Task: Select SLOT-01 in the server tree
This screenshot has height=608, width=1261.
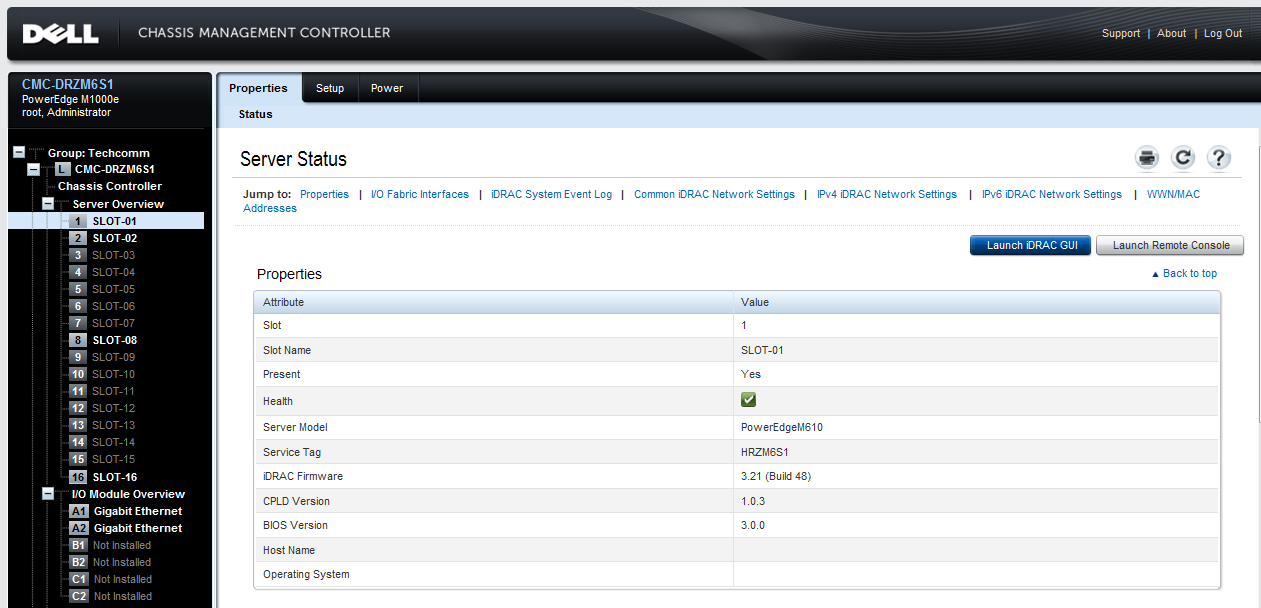Action: pos(115,221)
